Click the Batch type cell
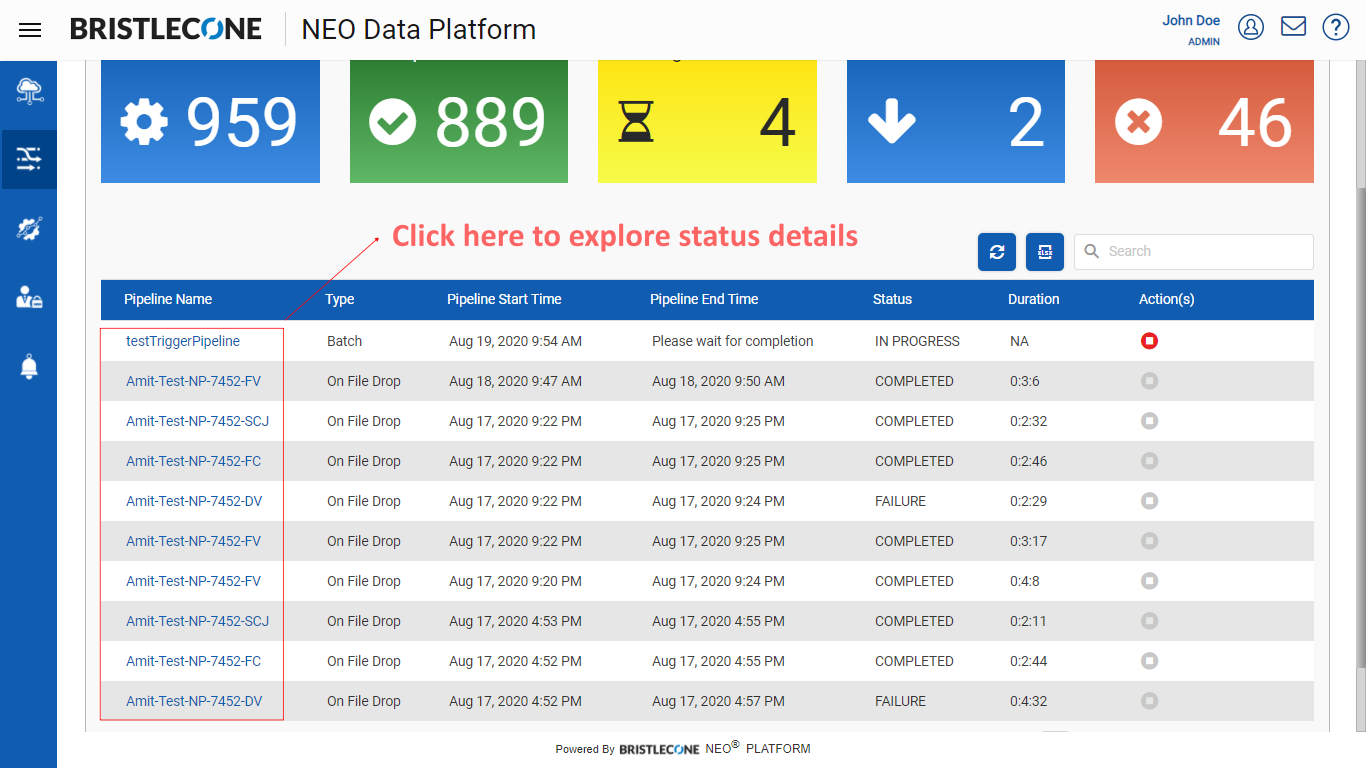 (x=344, y=341)
